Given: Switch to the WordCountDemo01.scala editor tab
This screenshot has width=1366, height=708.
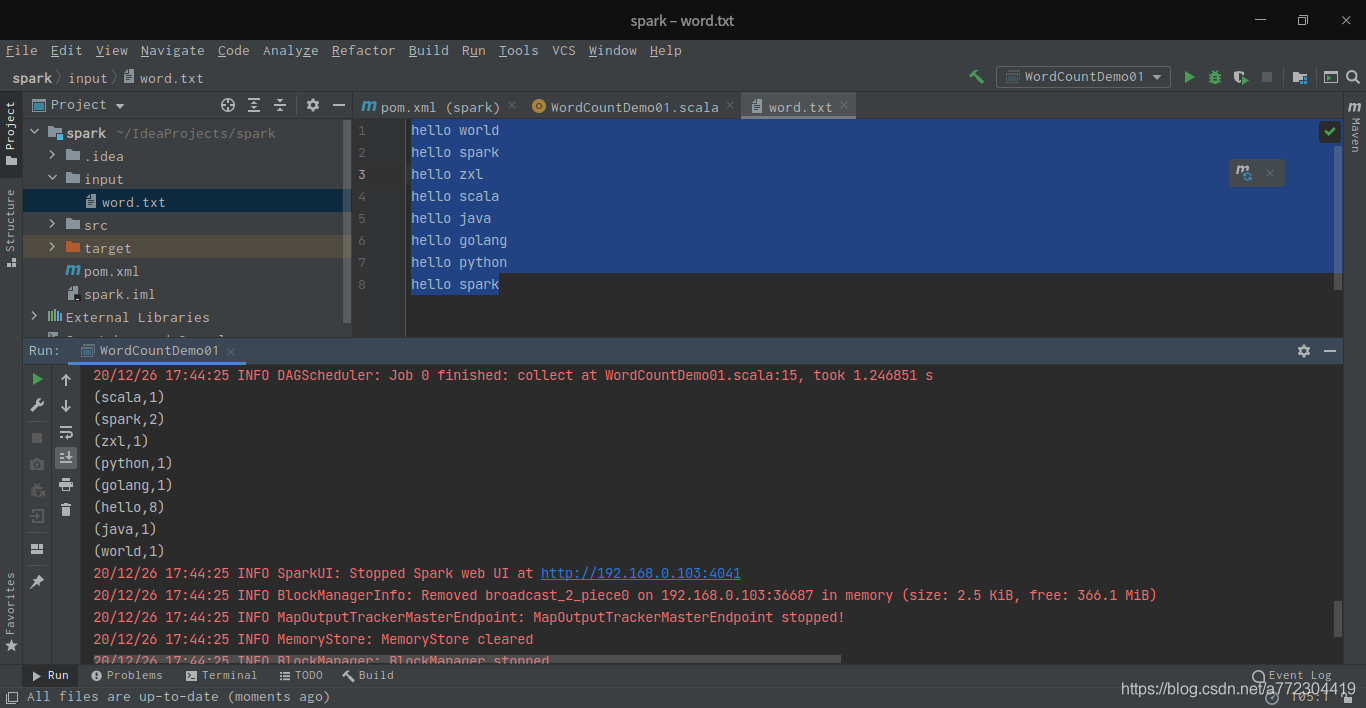Looking at the screenshot, I should click(634, 107).
